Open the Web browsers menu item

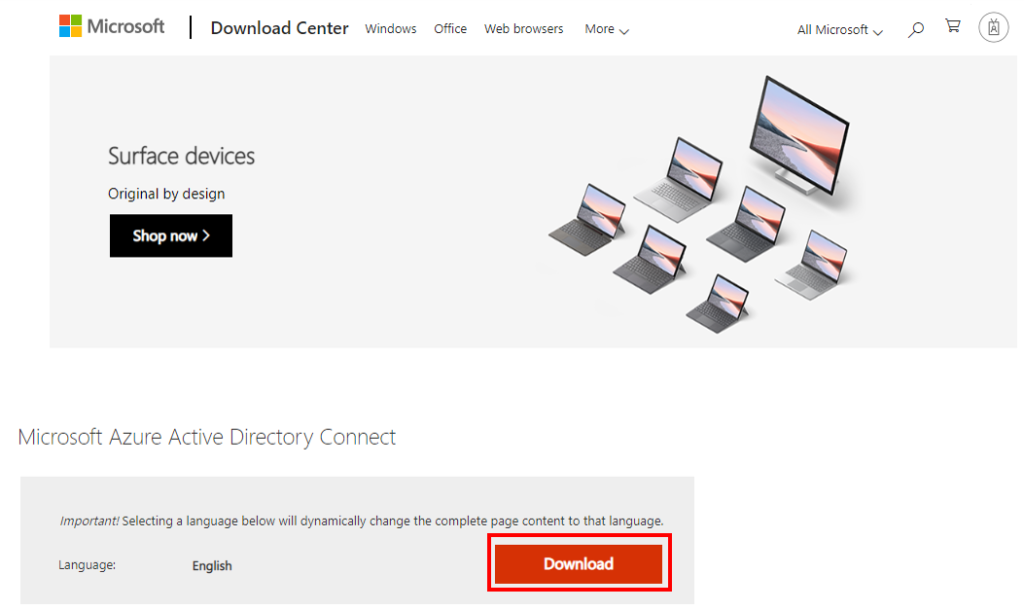coord(524,29)
